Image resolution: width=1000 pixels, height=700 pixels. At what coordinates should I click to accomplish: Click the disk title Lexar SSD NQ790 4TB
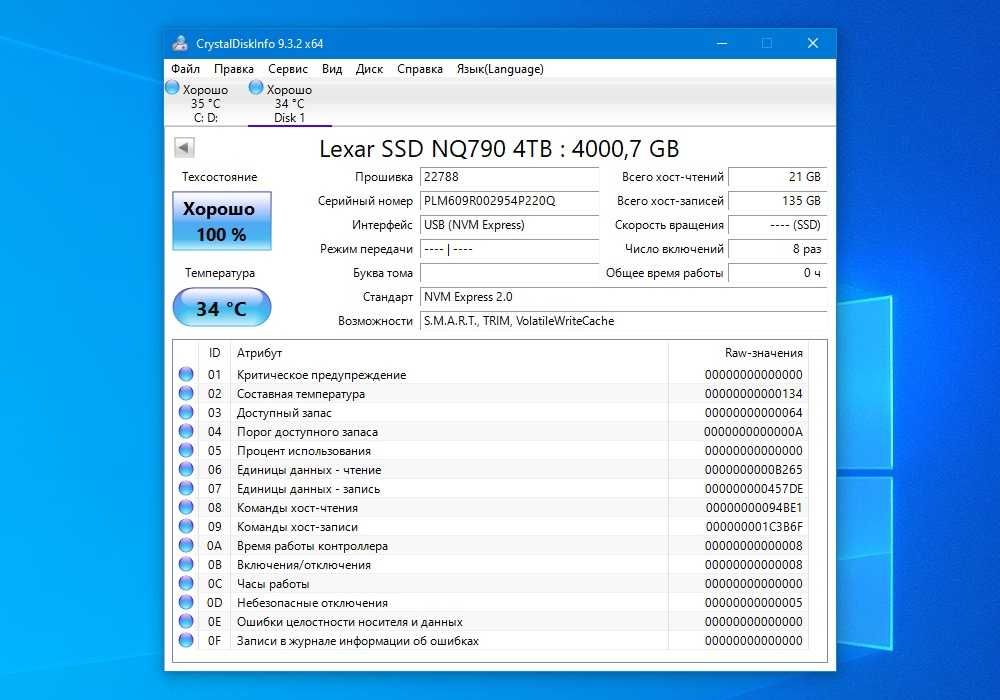(x=499, y=149)
